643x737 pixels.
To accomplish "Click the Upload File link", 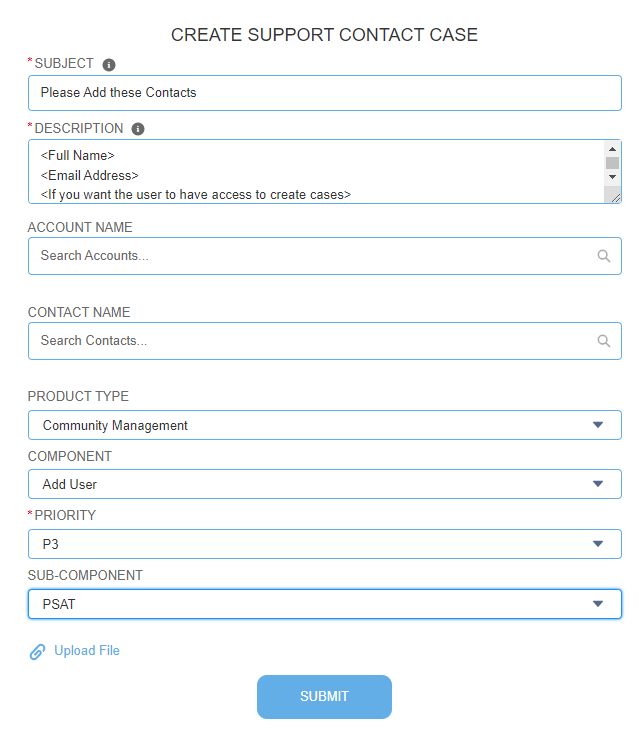I will click(x=87, y=651).
